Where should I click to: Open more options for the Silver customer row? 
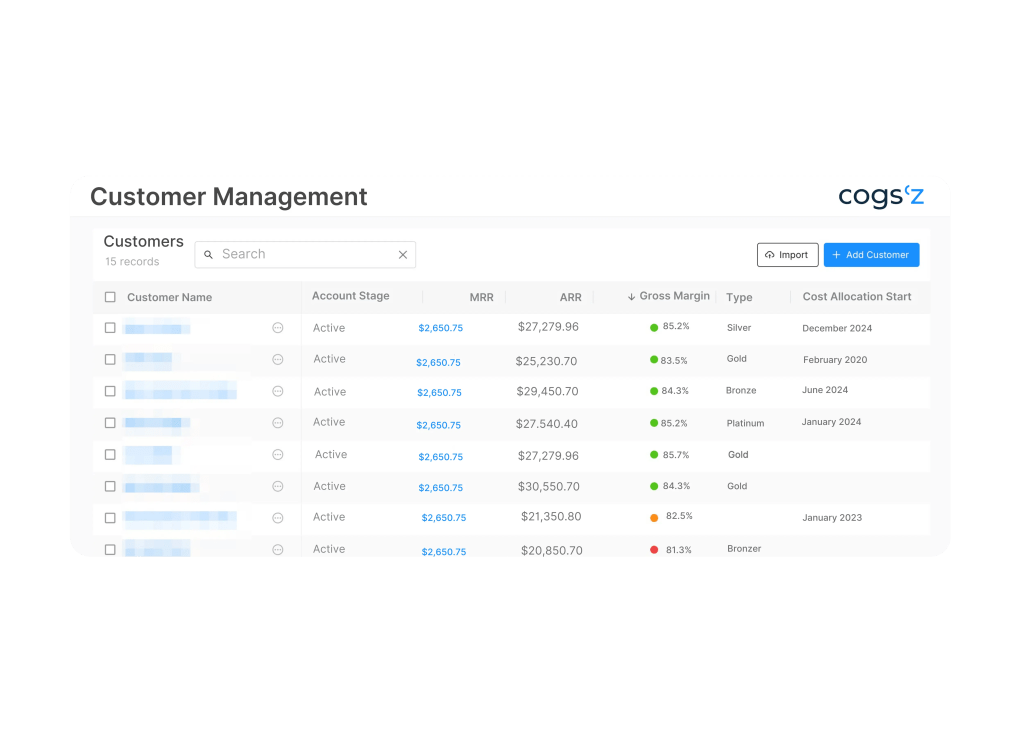point(278,328)
